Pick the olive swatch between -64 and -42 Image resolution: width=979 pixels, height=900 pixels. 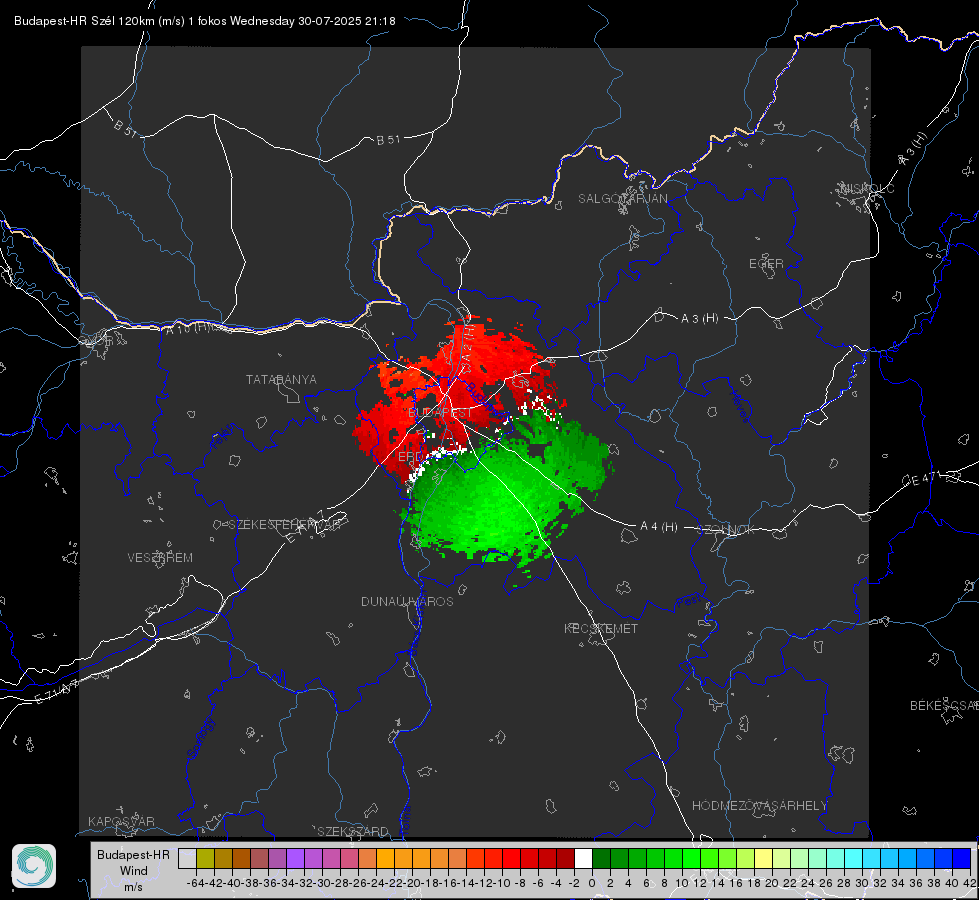205,858
